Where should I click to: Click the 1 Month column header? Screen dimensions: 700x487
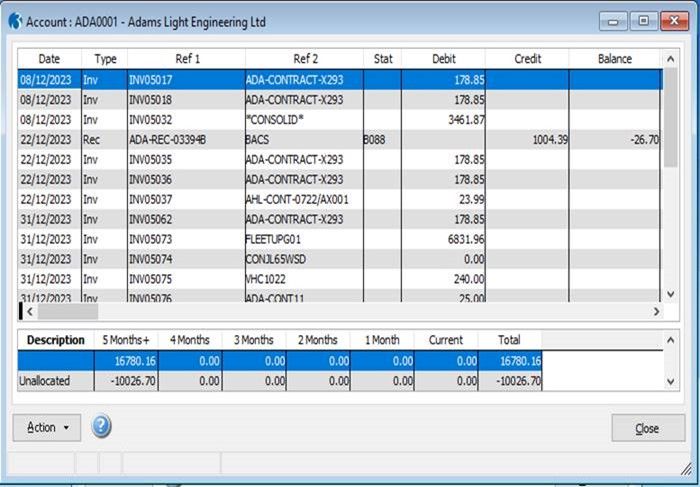(382, 340)
